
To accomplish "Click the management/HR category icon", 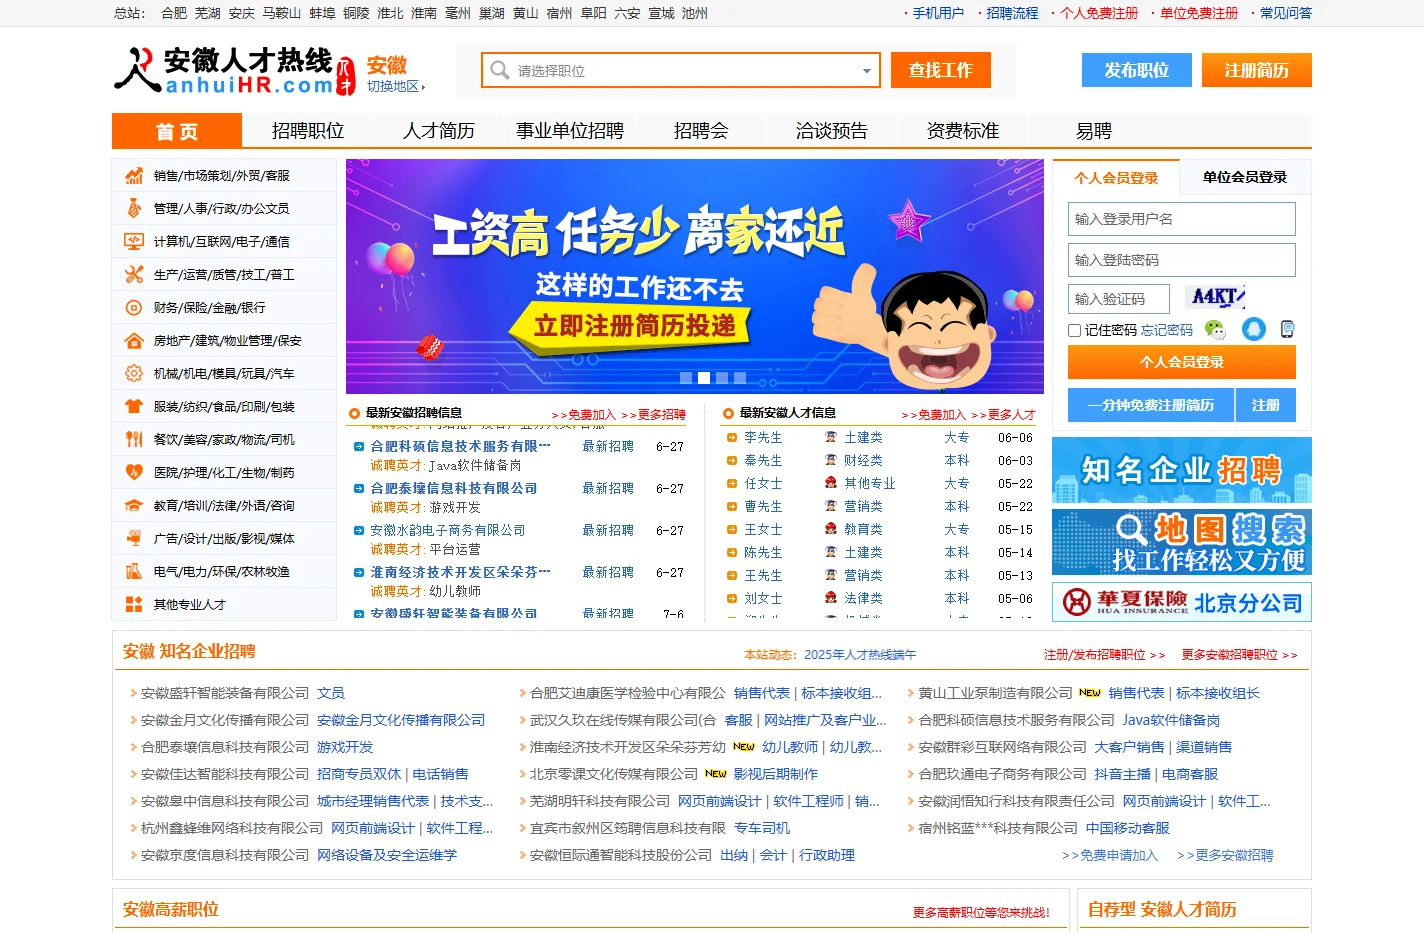I will pos(133,209).
